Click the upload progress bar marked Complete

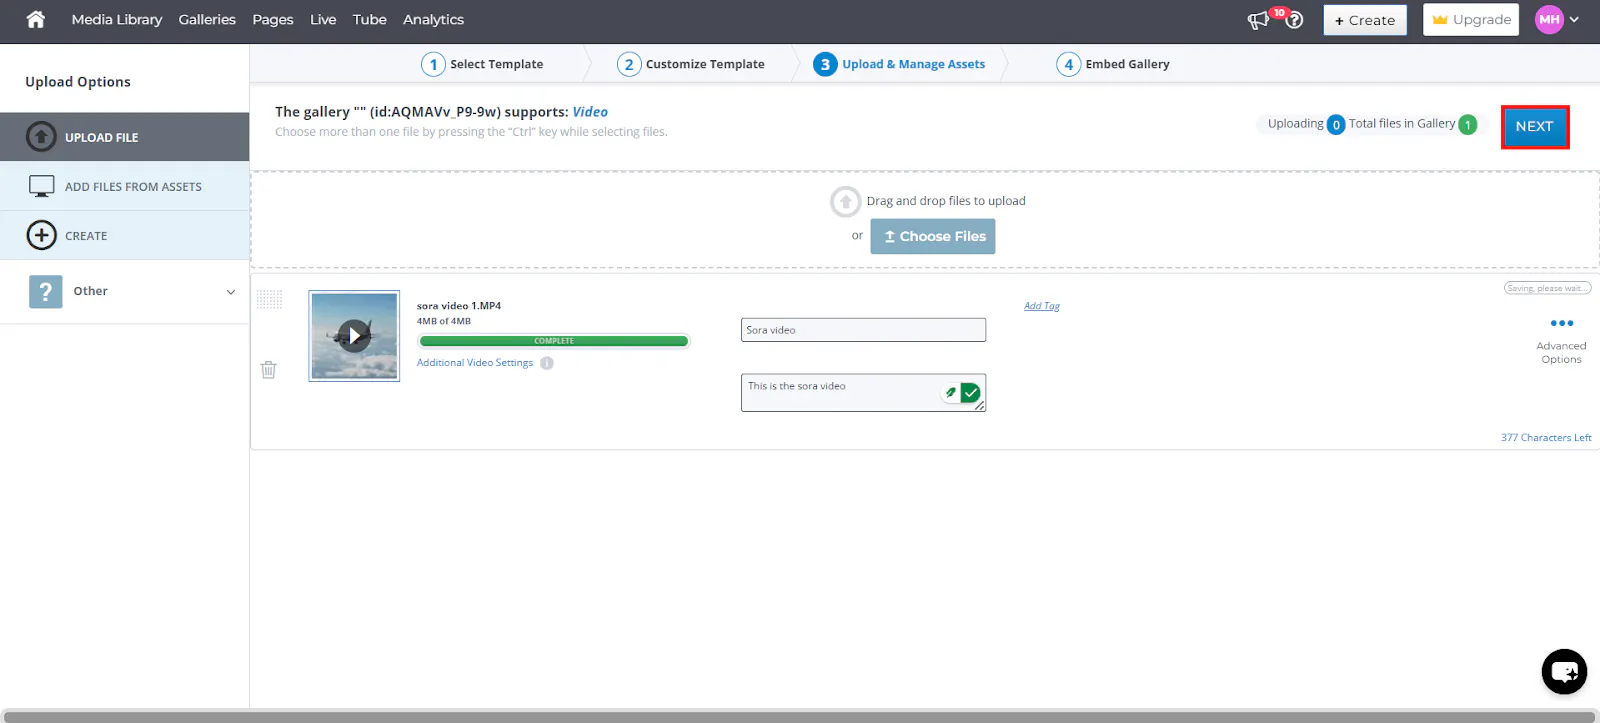pos(554,341)
